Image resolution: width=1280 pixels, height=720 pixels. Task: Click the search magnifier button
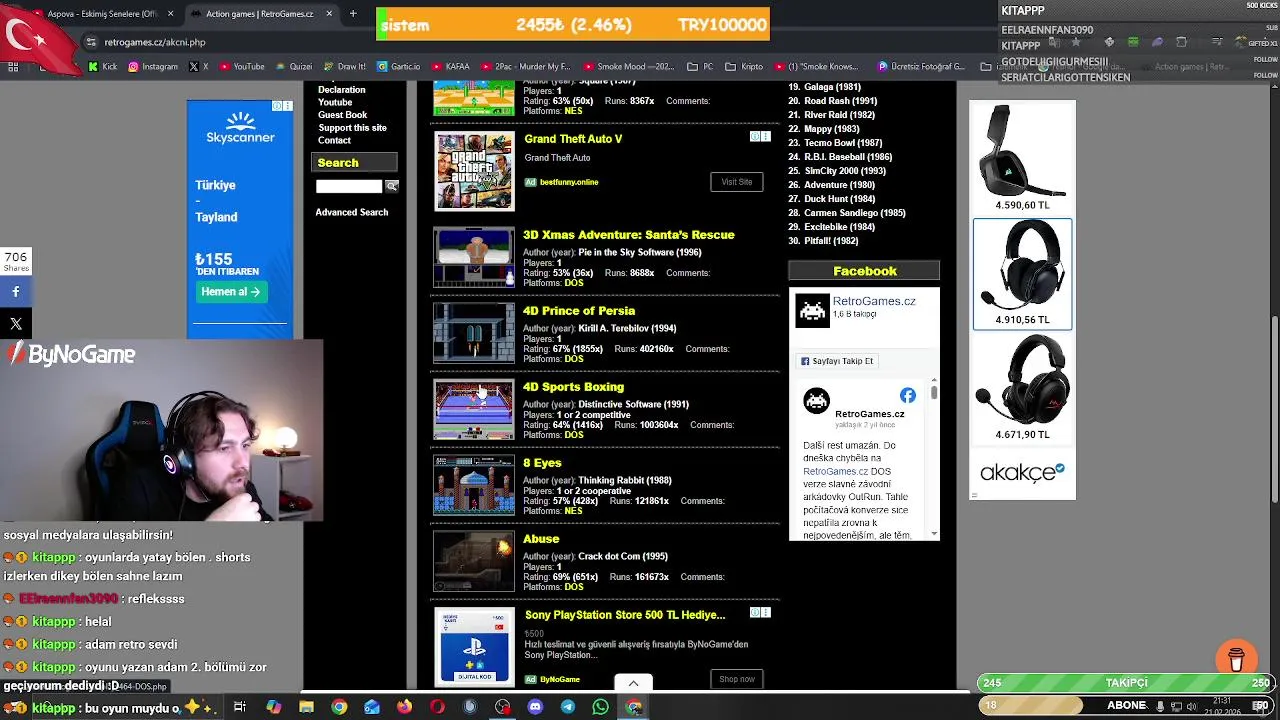click(x=392, y=186)
